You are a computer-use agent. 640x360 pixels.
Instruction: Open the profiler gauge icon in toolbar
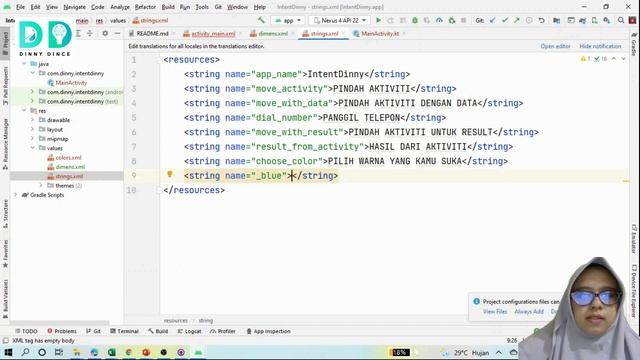pyautogui.click(x=439, y=20)
